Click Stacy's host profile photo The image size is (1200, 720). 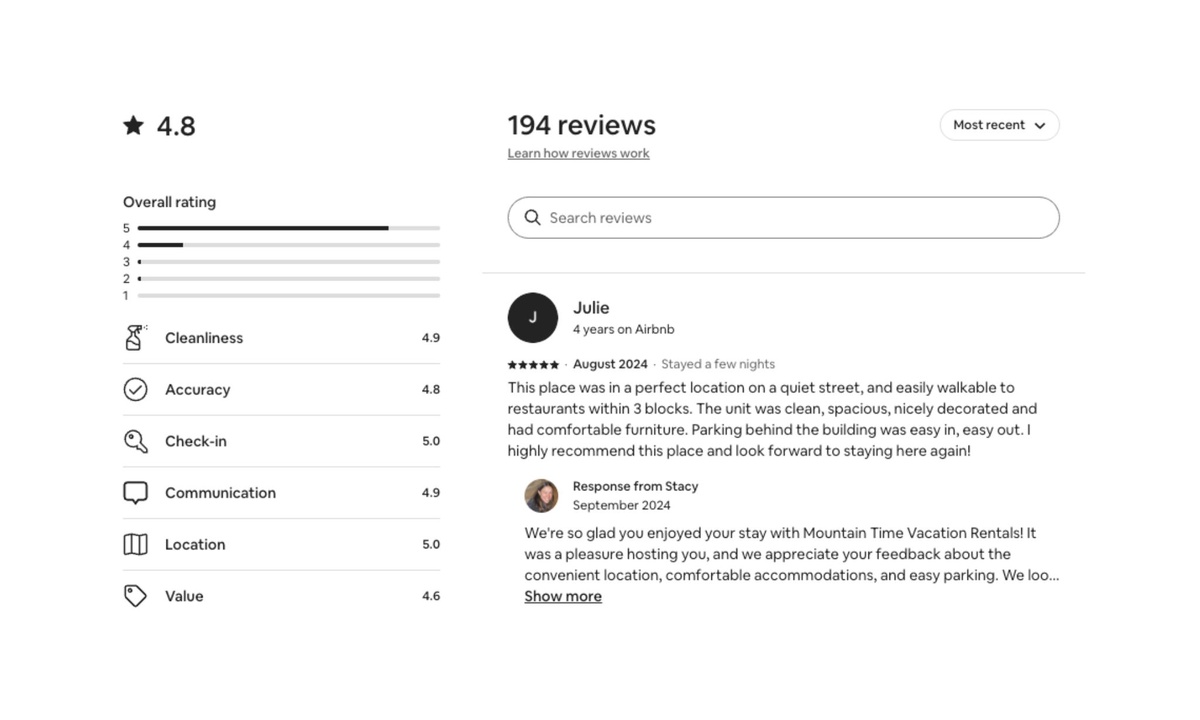coord(541,496)
